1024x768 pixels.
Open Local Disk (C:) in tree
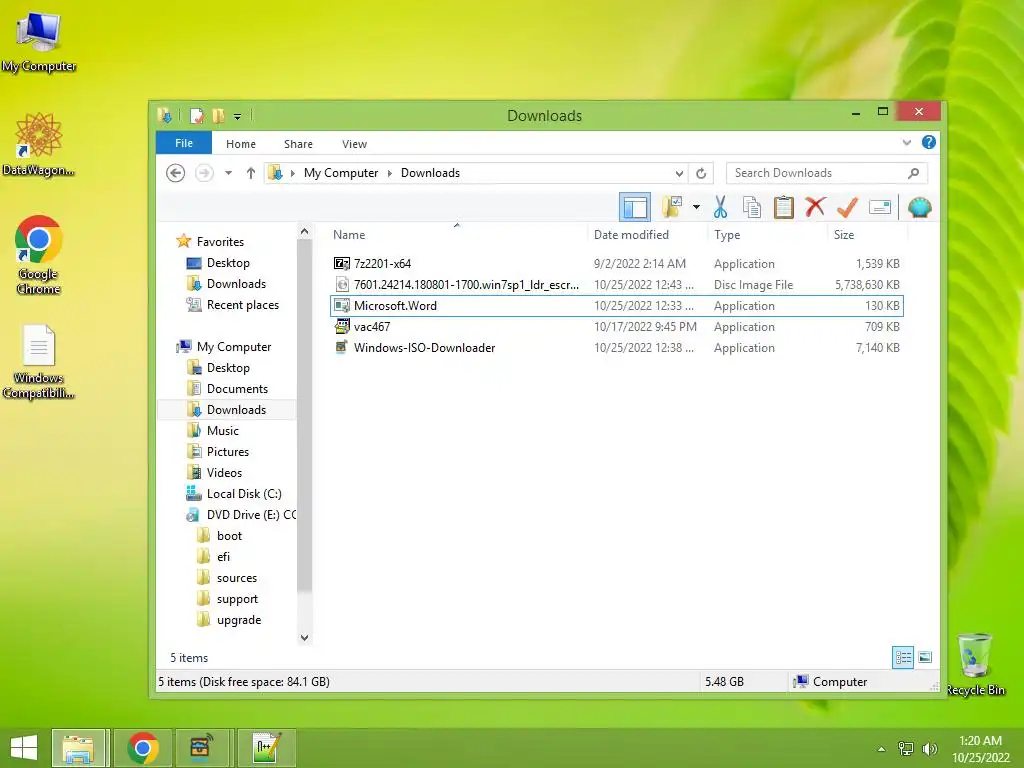coord(244,494)
